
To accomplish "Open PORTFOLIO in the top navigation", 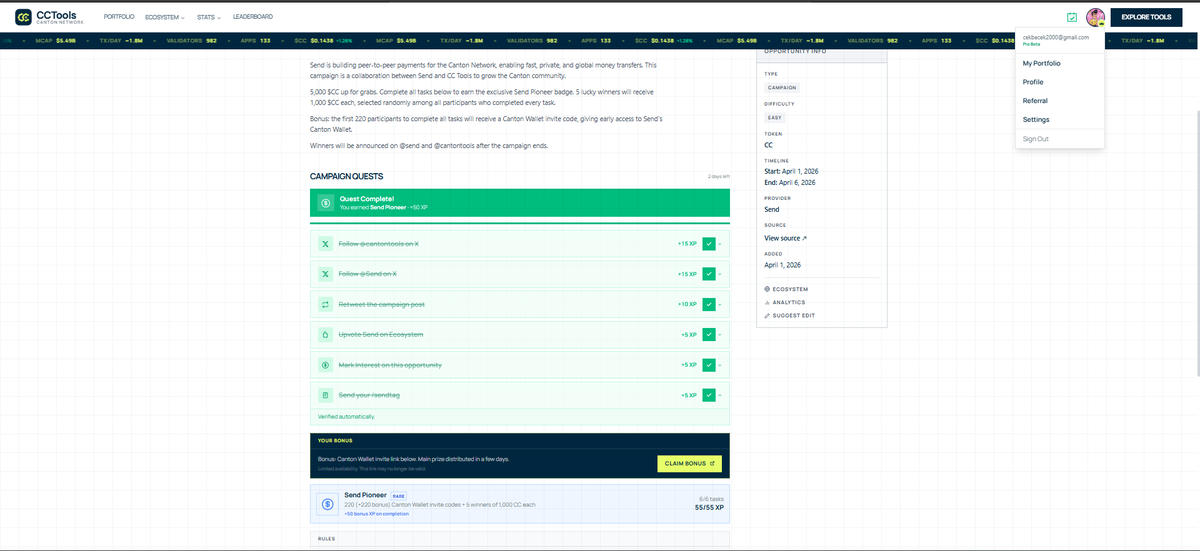I will 120,17.
